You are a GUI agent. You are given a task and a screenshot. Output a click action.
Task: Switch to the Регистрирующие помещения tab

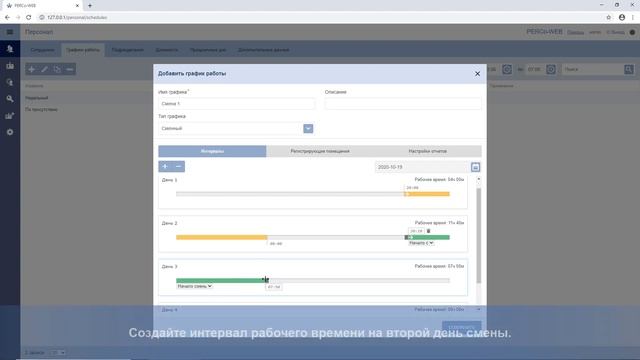[320, 151]
